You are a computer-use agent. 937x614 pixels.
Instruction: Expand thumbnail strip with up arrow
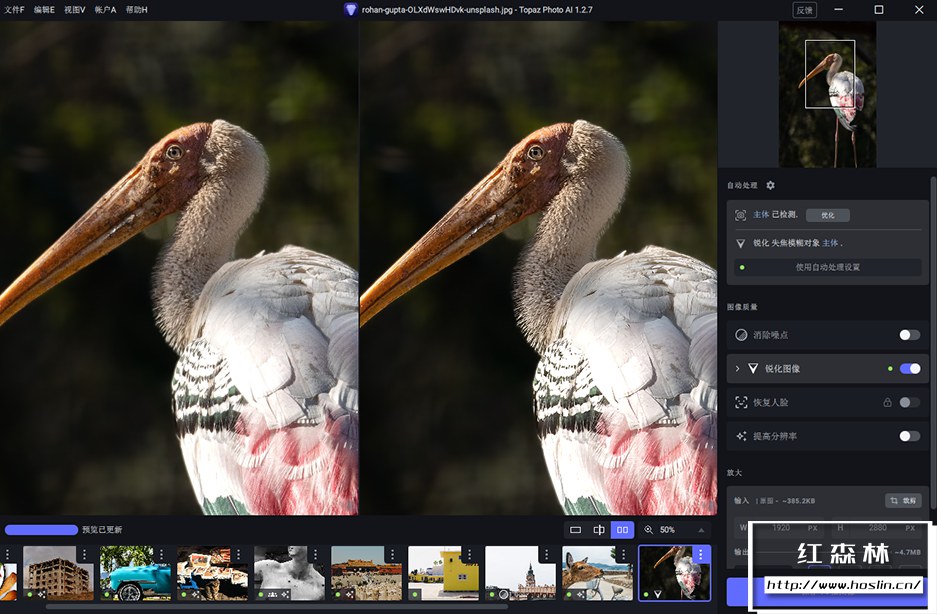[x=701, y=530]
